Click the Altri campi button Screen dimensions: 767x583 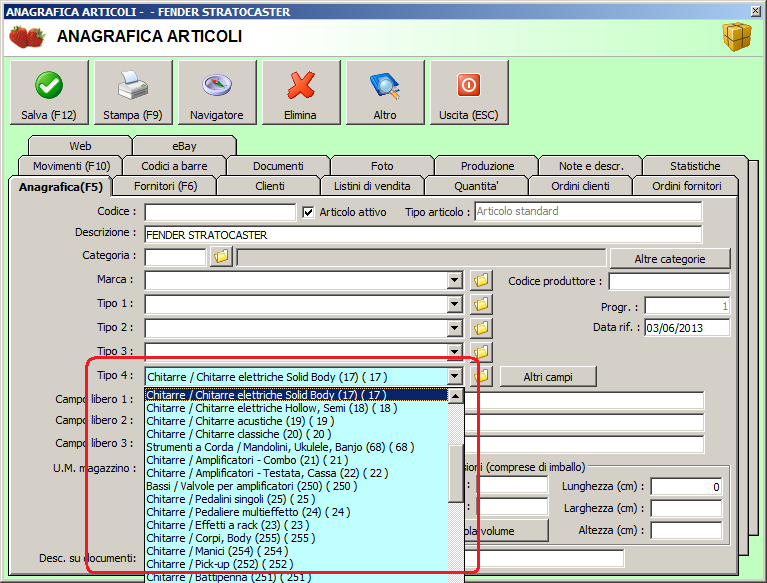click(x=548, y=377)
